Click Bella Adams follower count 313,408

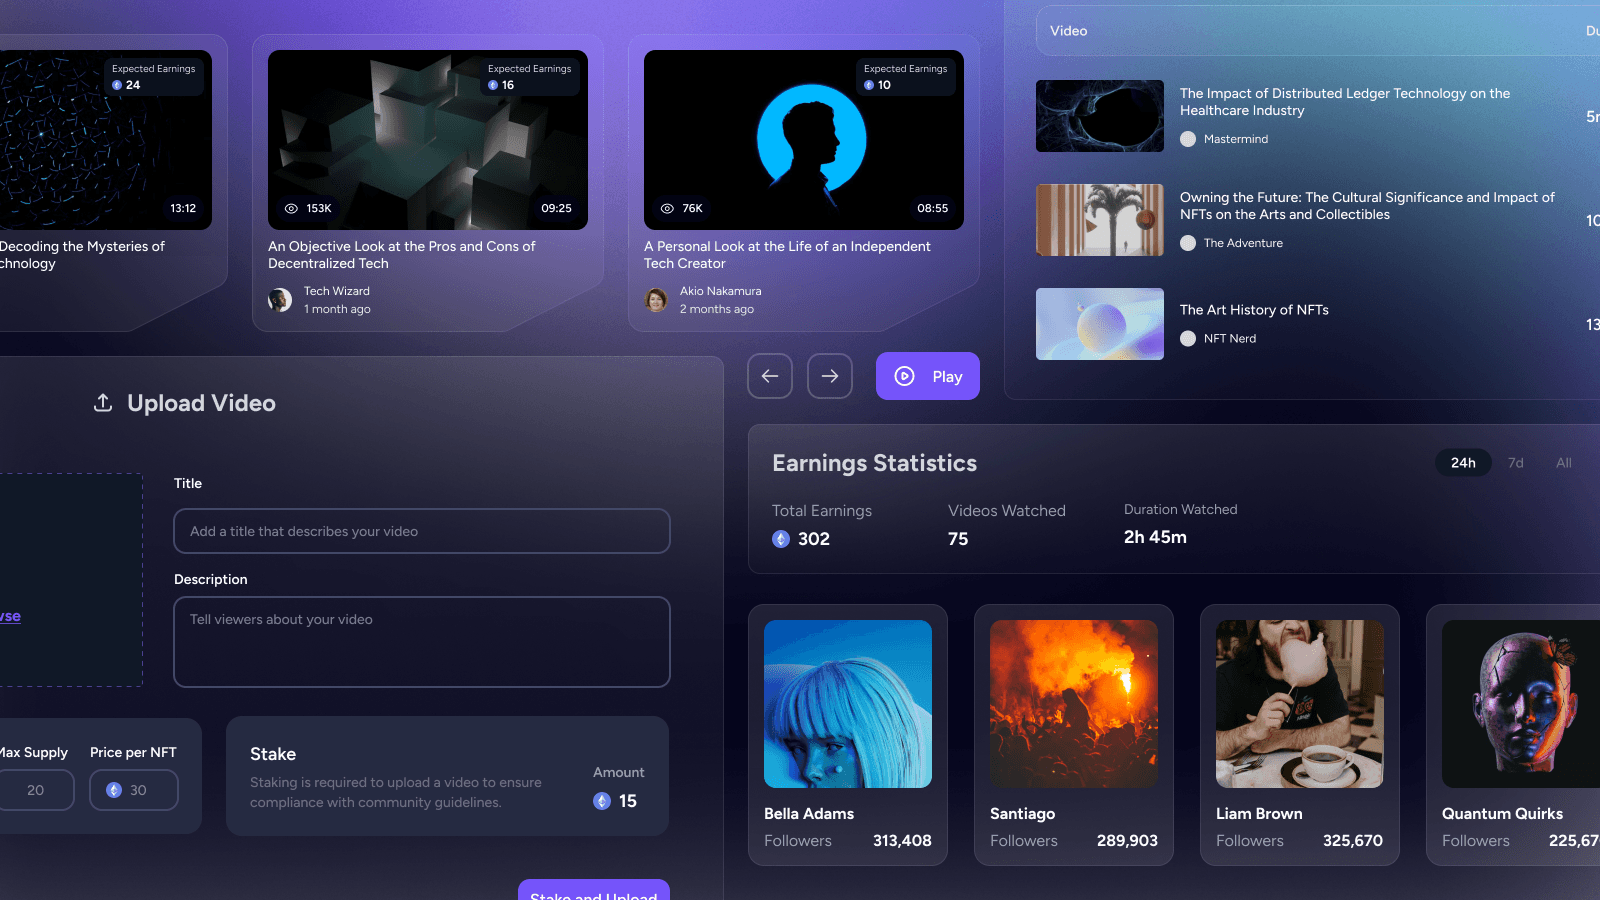tap(902, 841)
